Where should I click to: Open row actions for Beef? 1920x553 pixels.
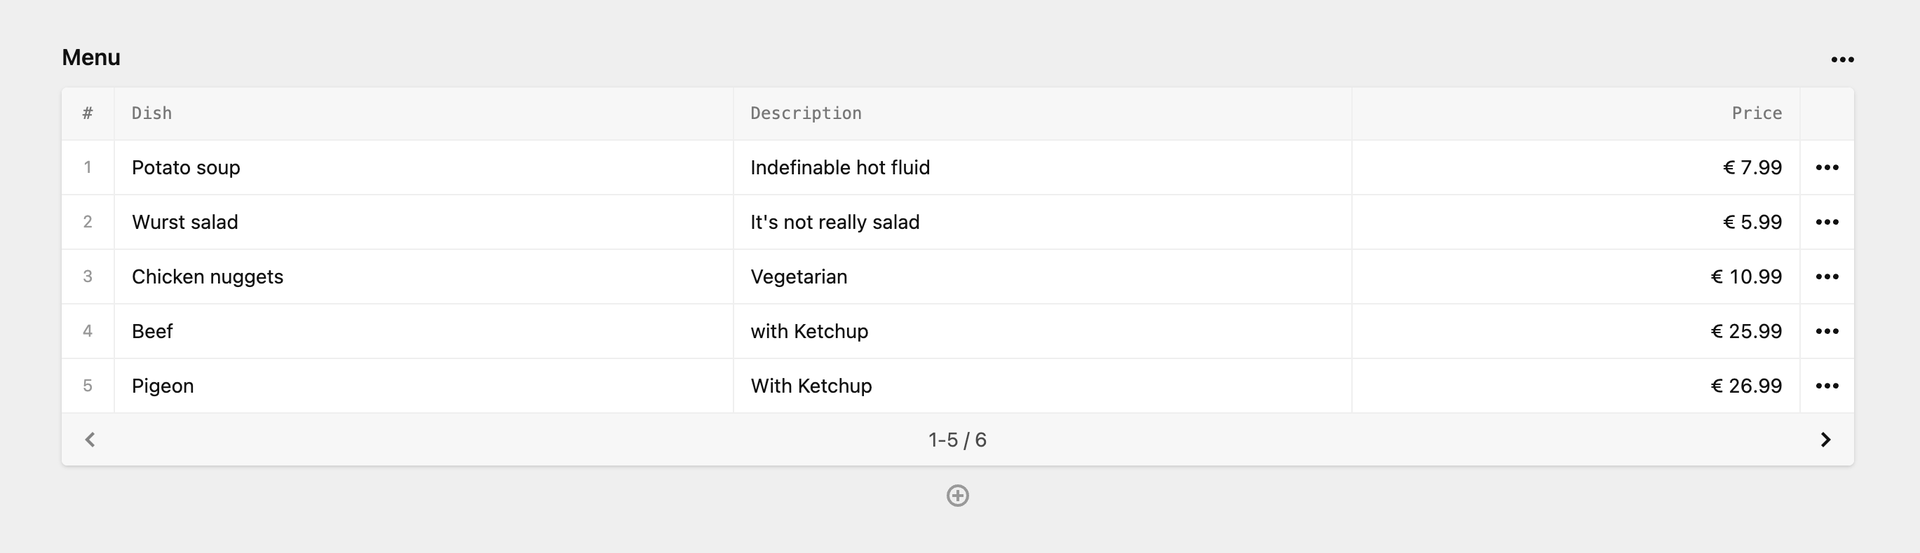[x=1827, y=331]
